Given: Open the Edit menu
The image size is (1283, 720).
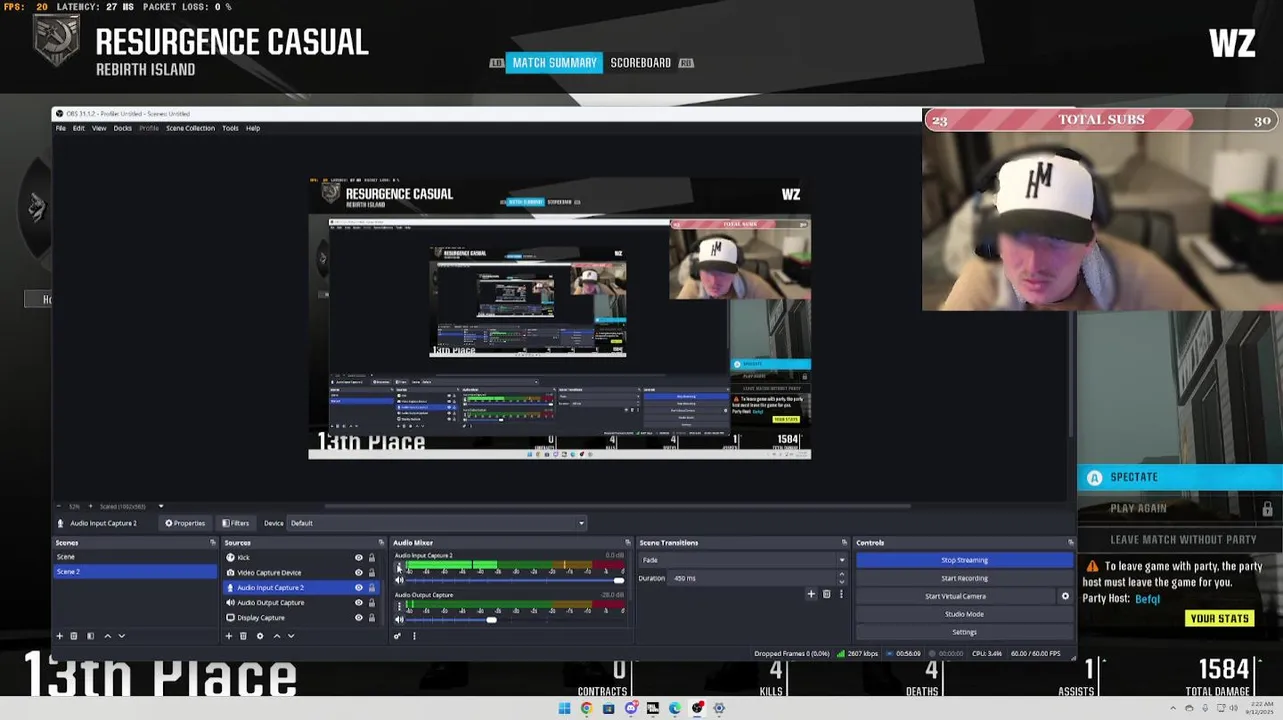Looking at the screenshot, I should 79,128.
